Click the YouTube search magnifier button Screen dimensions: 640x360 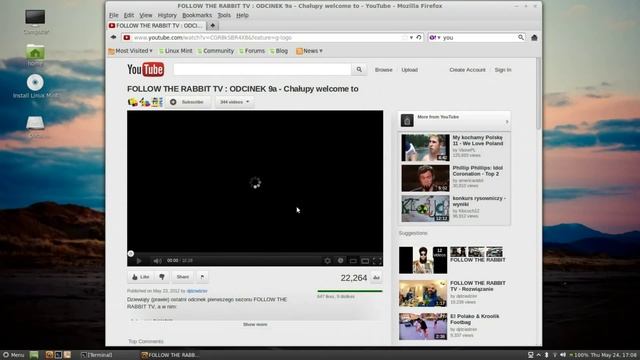pyautogui.click(x=359, y=70)
